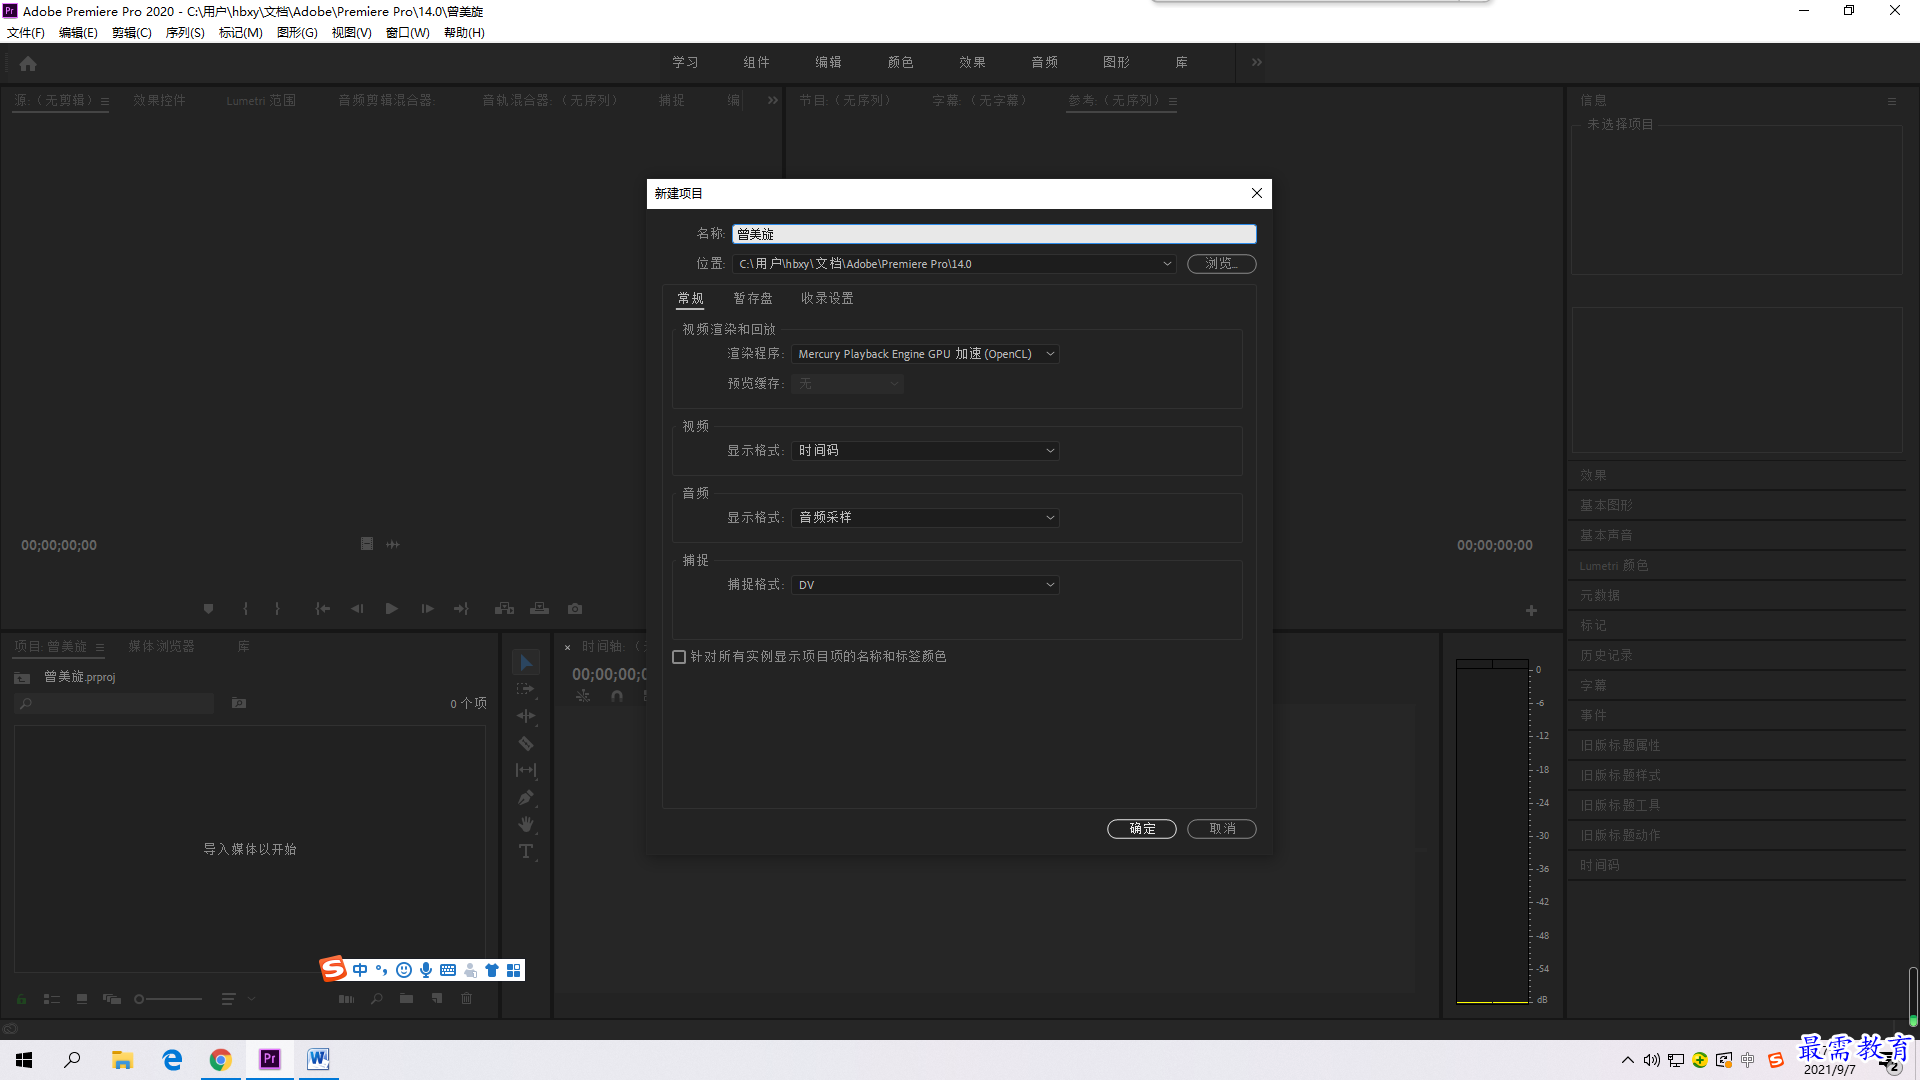
Task: Expand the Location path dropdown
Action: tap(1166, 264)
